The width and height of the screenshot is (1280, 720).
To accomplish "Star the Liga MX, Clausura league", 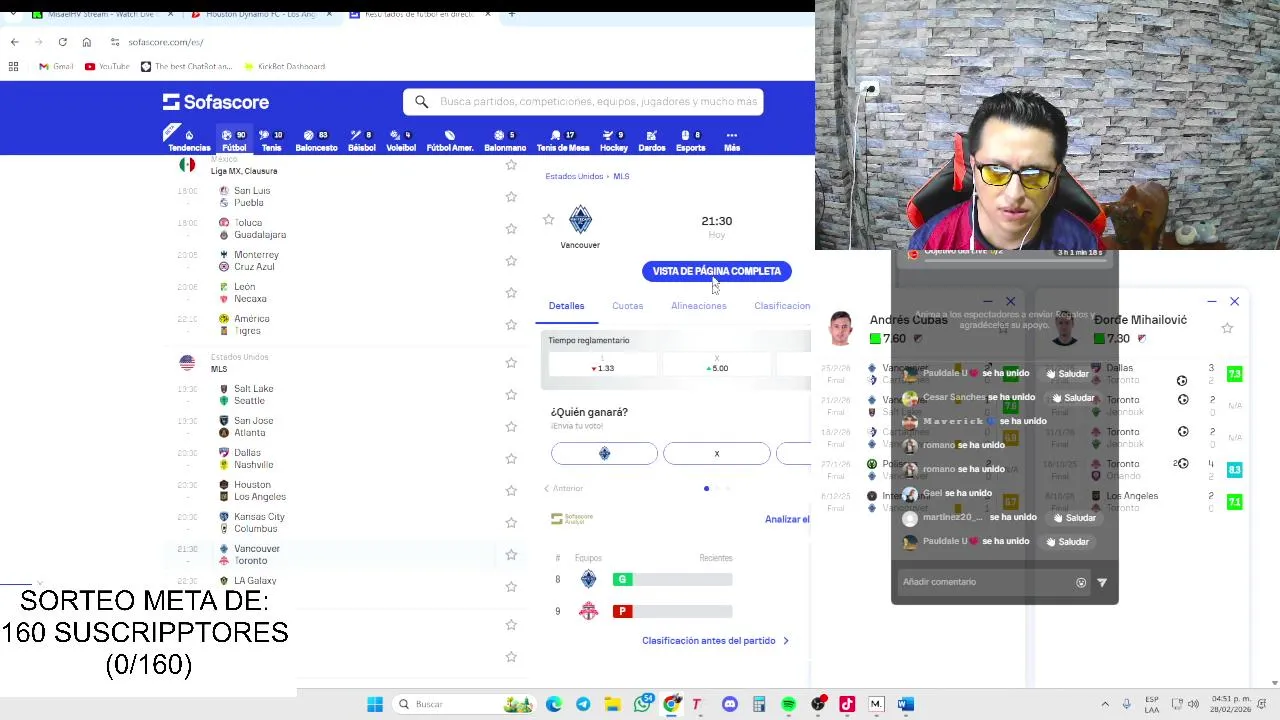I will click(x=511, y=165).
